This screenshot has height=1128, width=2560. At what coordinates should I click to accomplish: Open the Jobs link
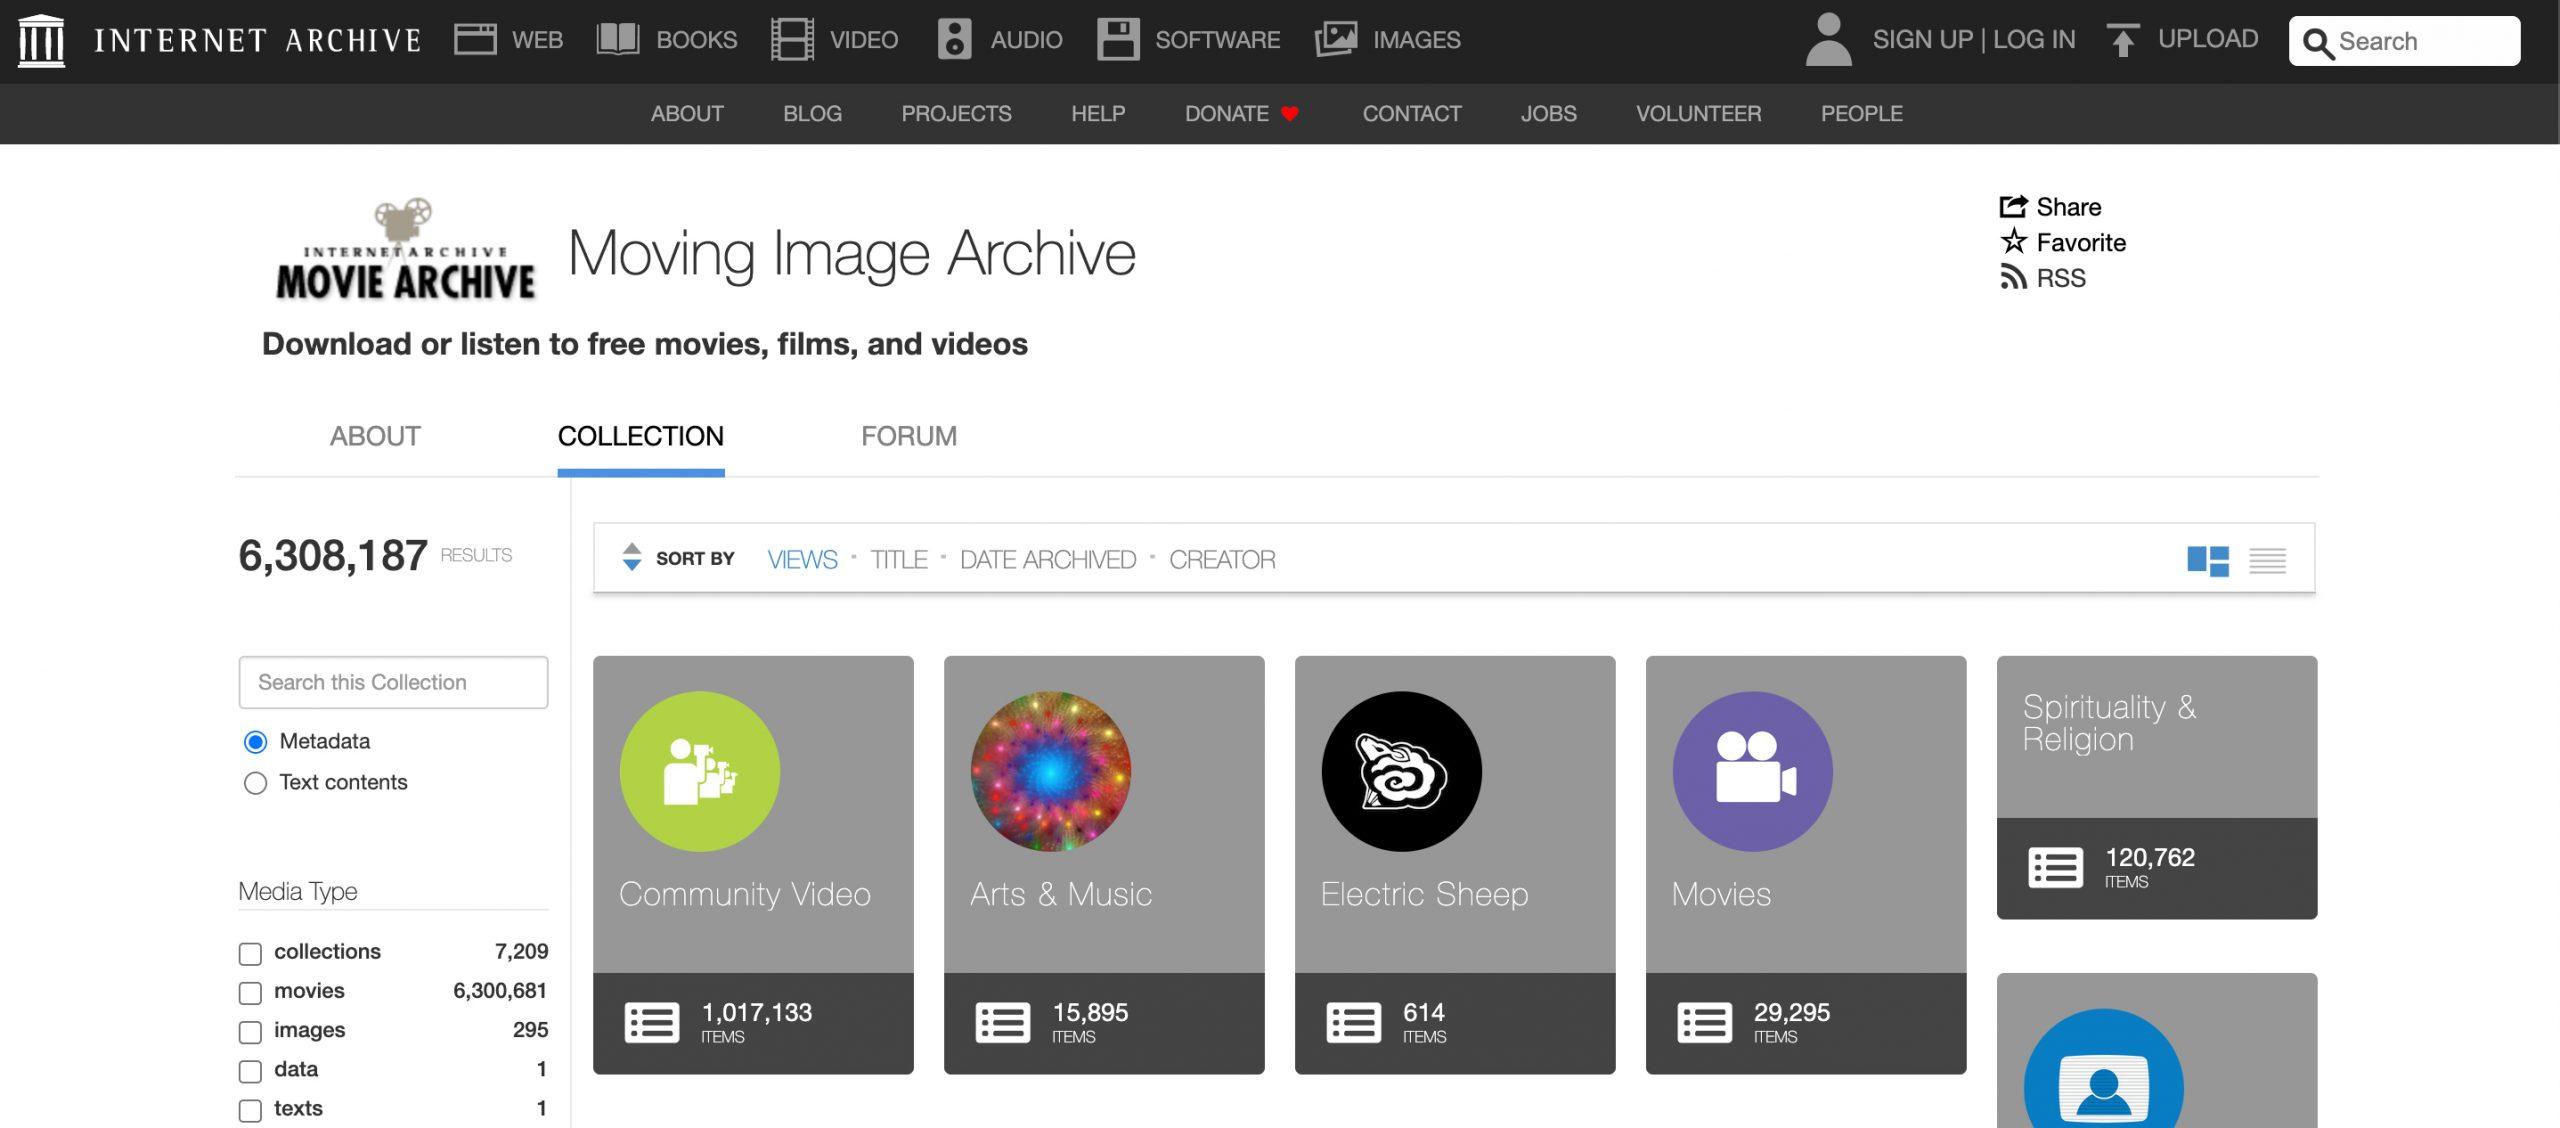click(1548, 113)
